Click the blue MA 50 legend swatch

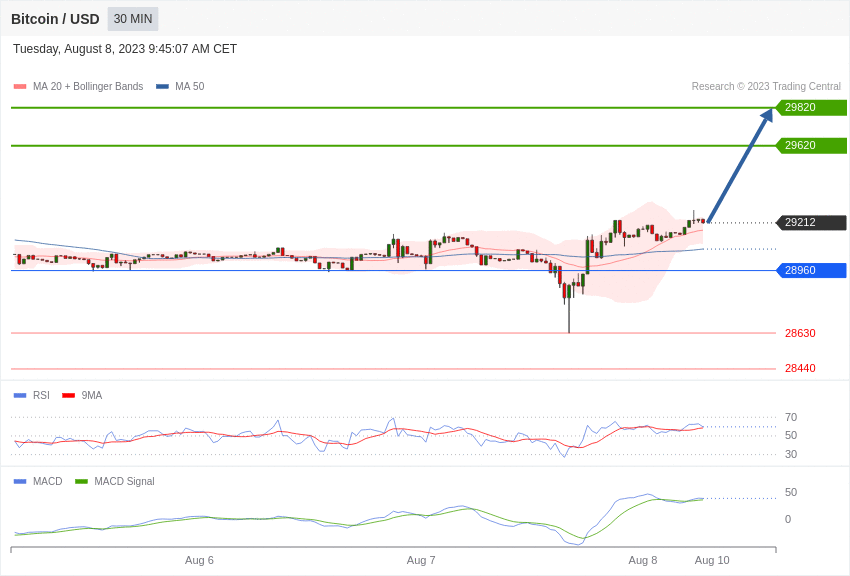point(162,87)
